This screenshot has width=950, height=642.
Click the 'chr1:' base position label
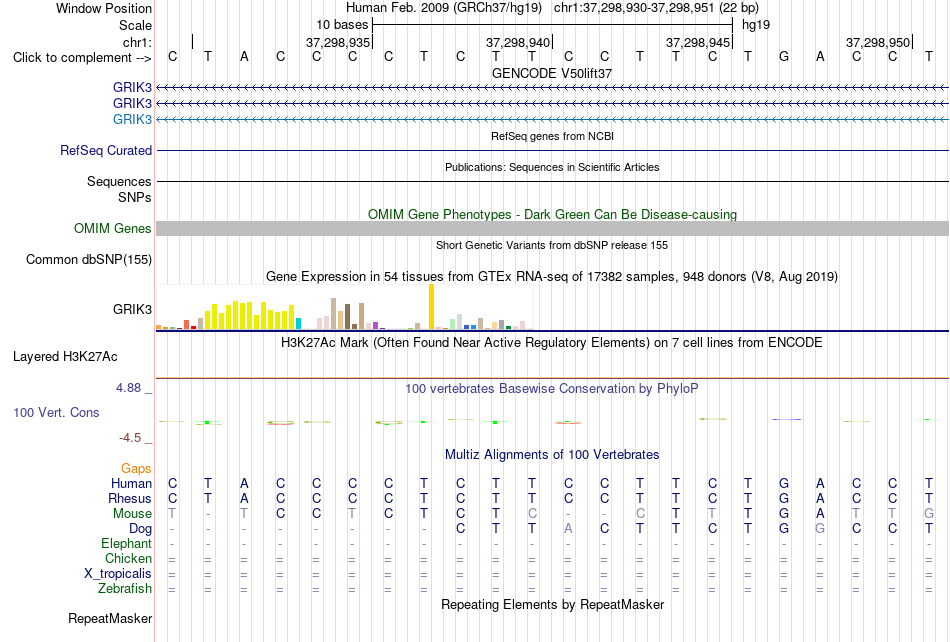coord(138,42)
